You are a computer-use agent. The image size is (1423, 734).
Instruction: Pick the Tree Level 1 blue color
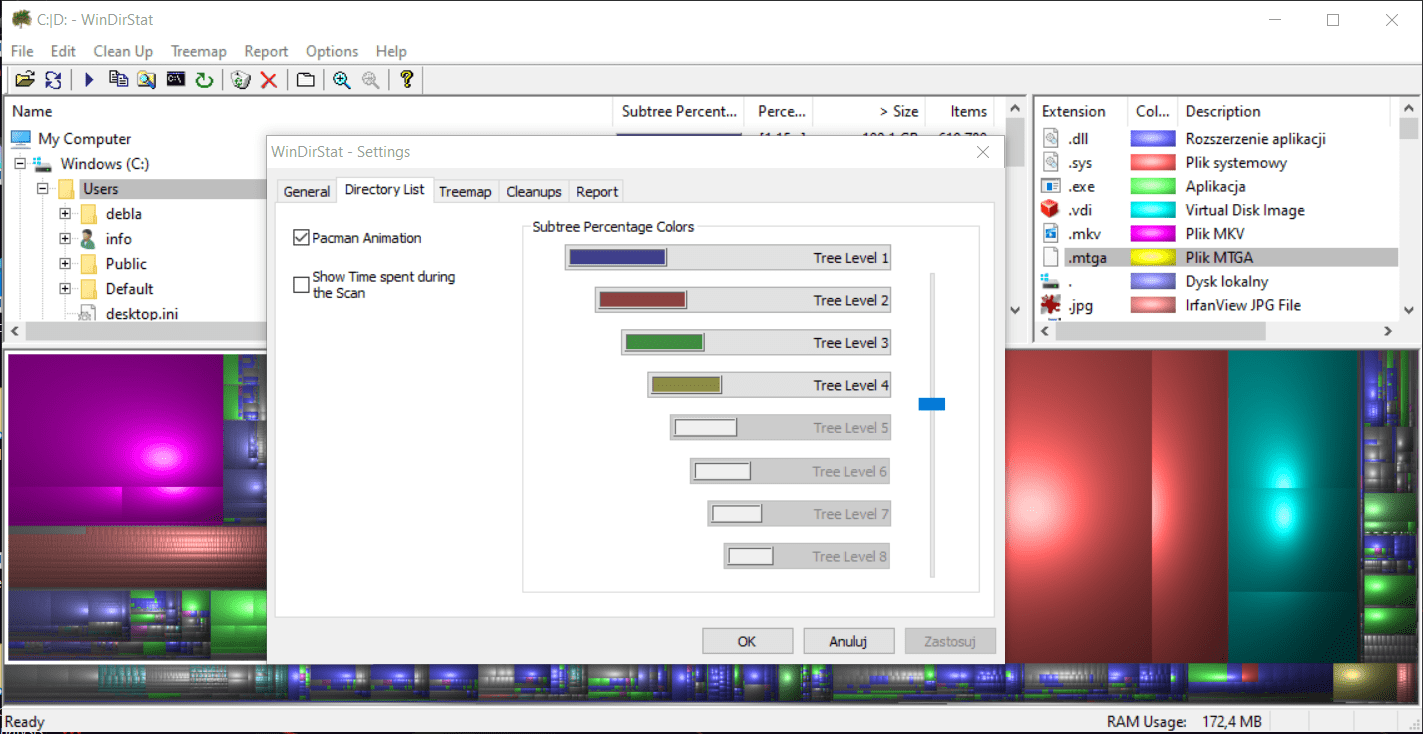(x=616, y=258)
